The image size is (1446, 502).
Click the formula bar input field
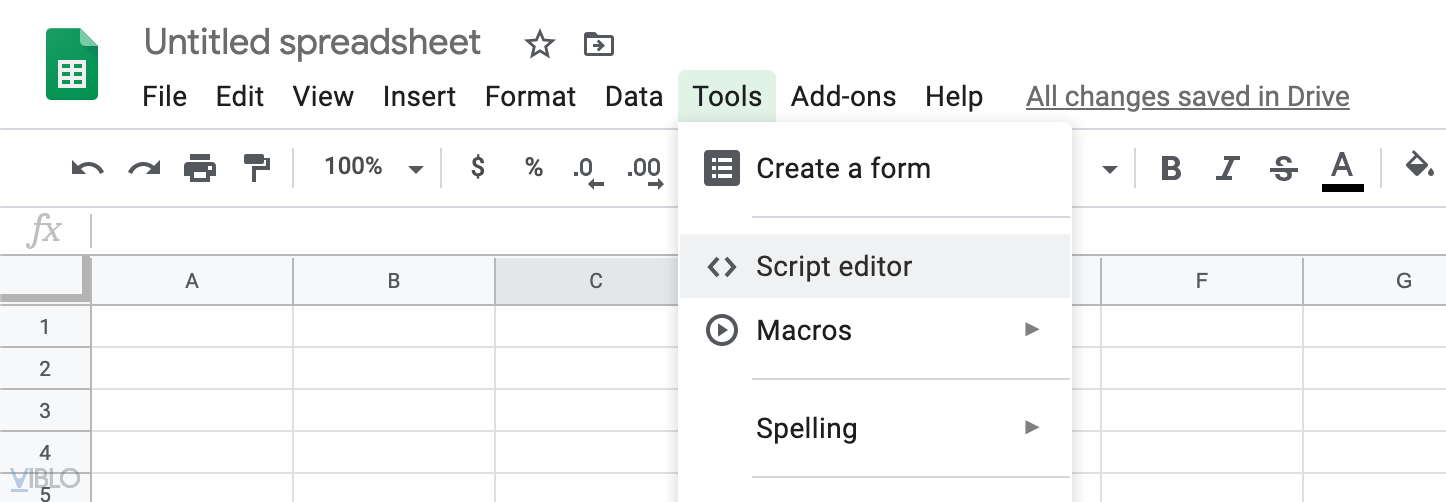click(x=380, y=232)
